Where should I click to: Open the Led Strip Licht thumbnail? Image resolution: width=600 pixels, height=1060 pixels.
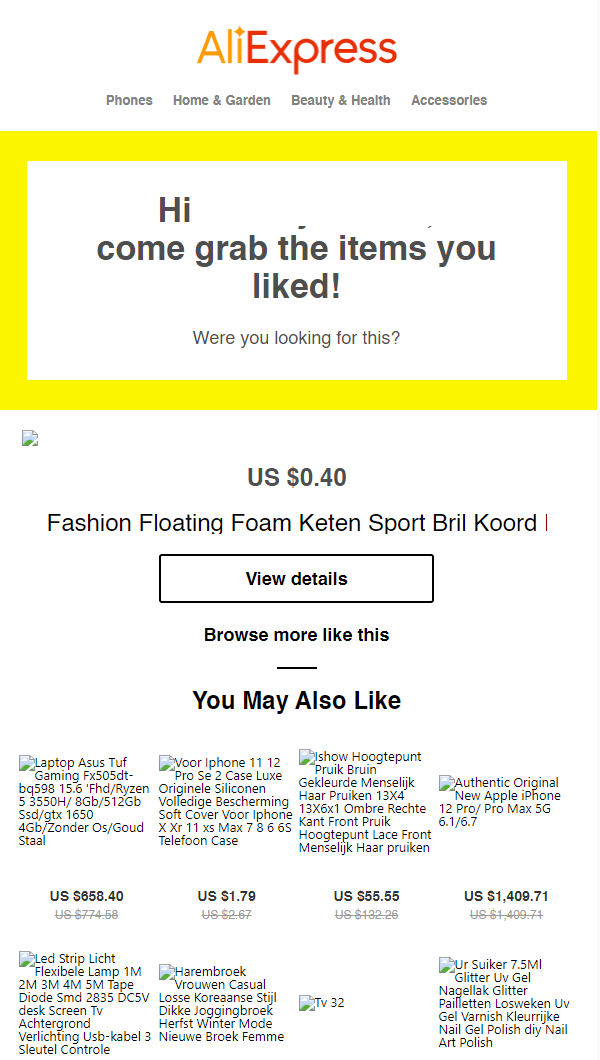pos(85,1003)
